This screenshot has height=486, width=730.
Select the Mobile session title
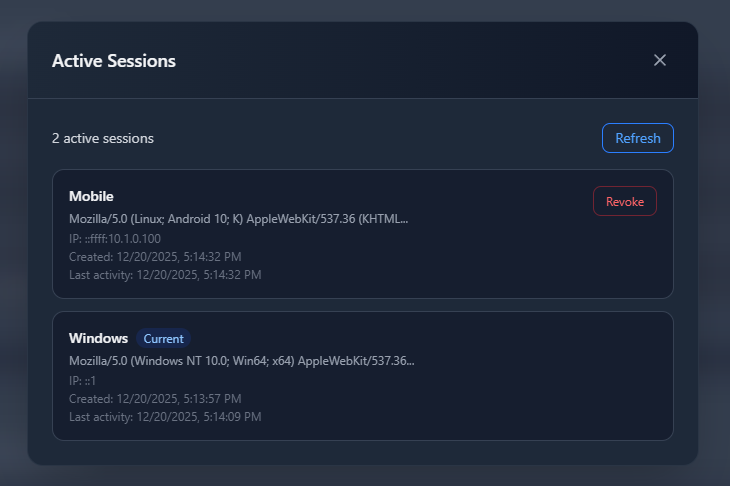point(91,196)
